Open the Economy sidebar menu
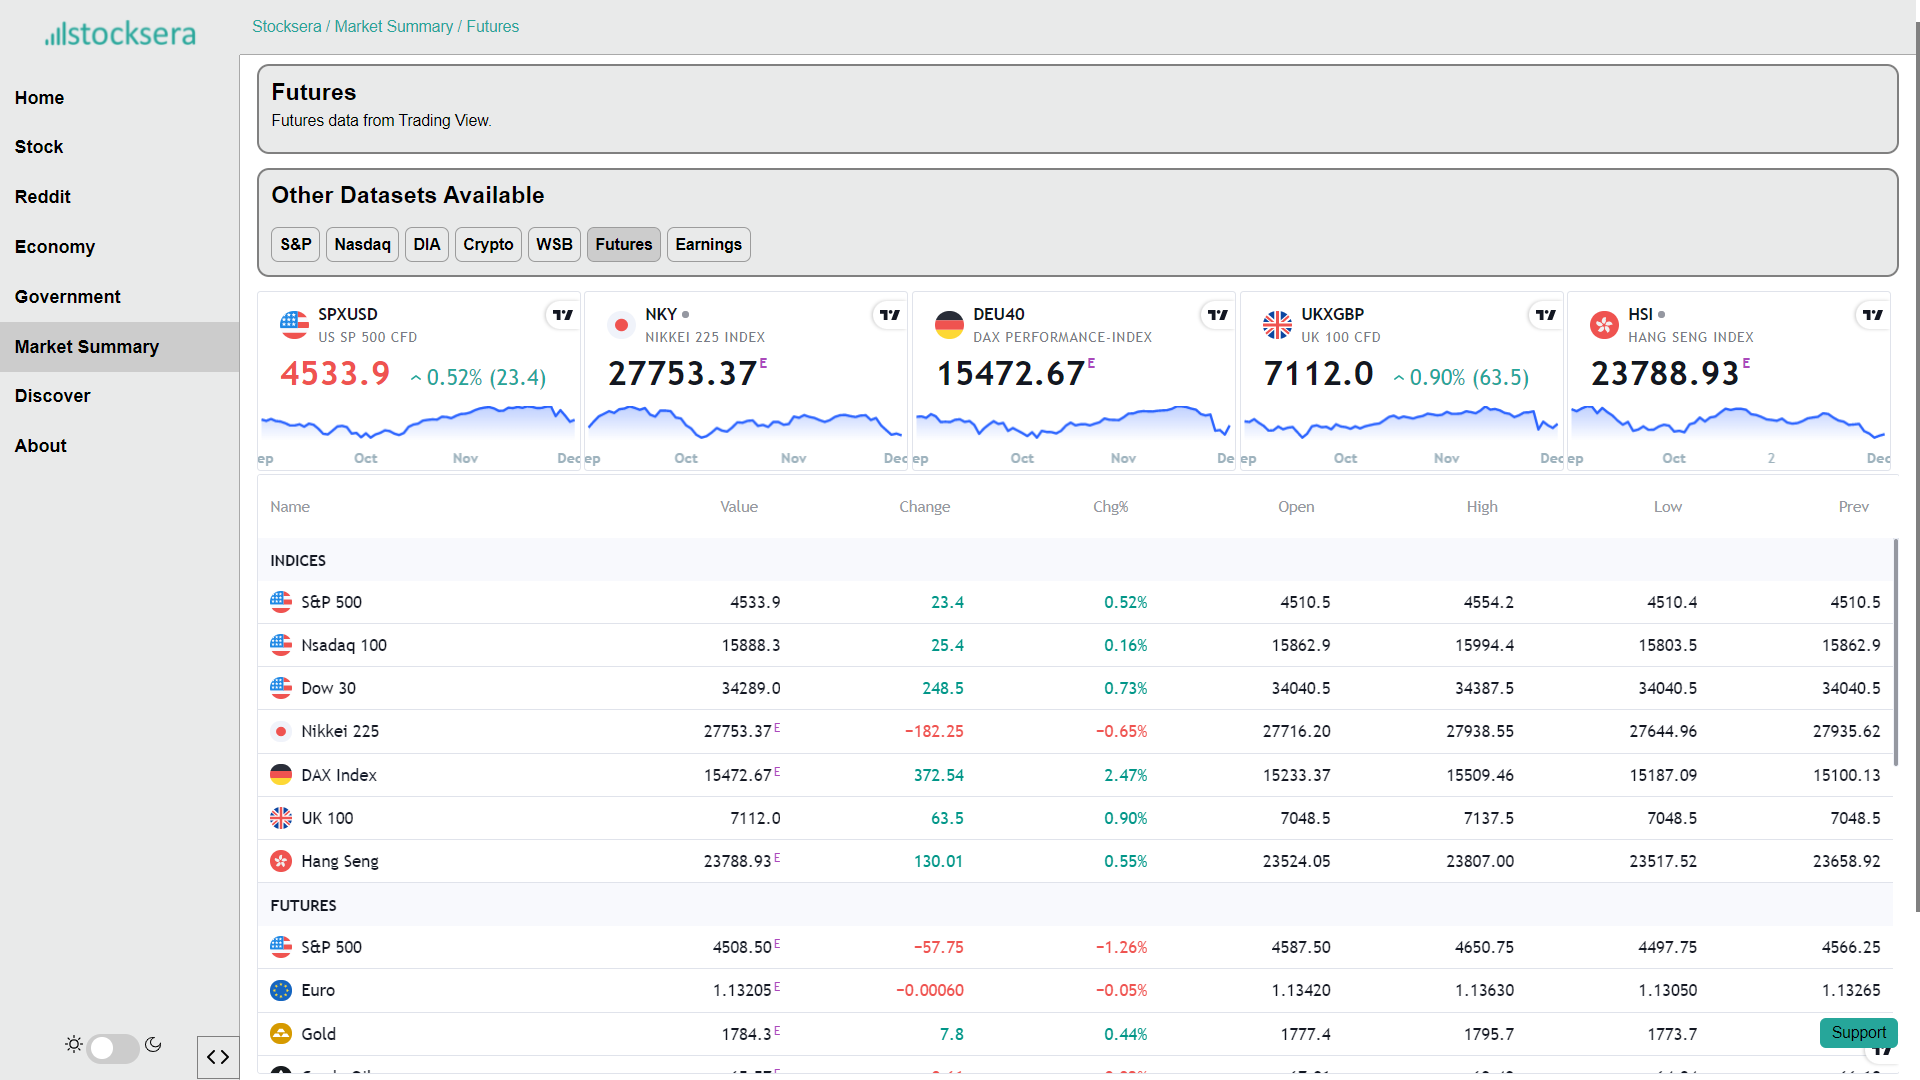1920x1080 pixels. (x=55, y=247)
